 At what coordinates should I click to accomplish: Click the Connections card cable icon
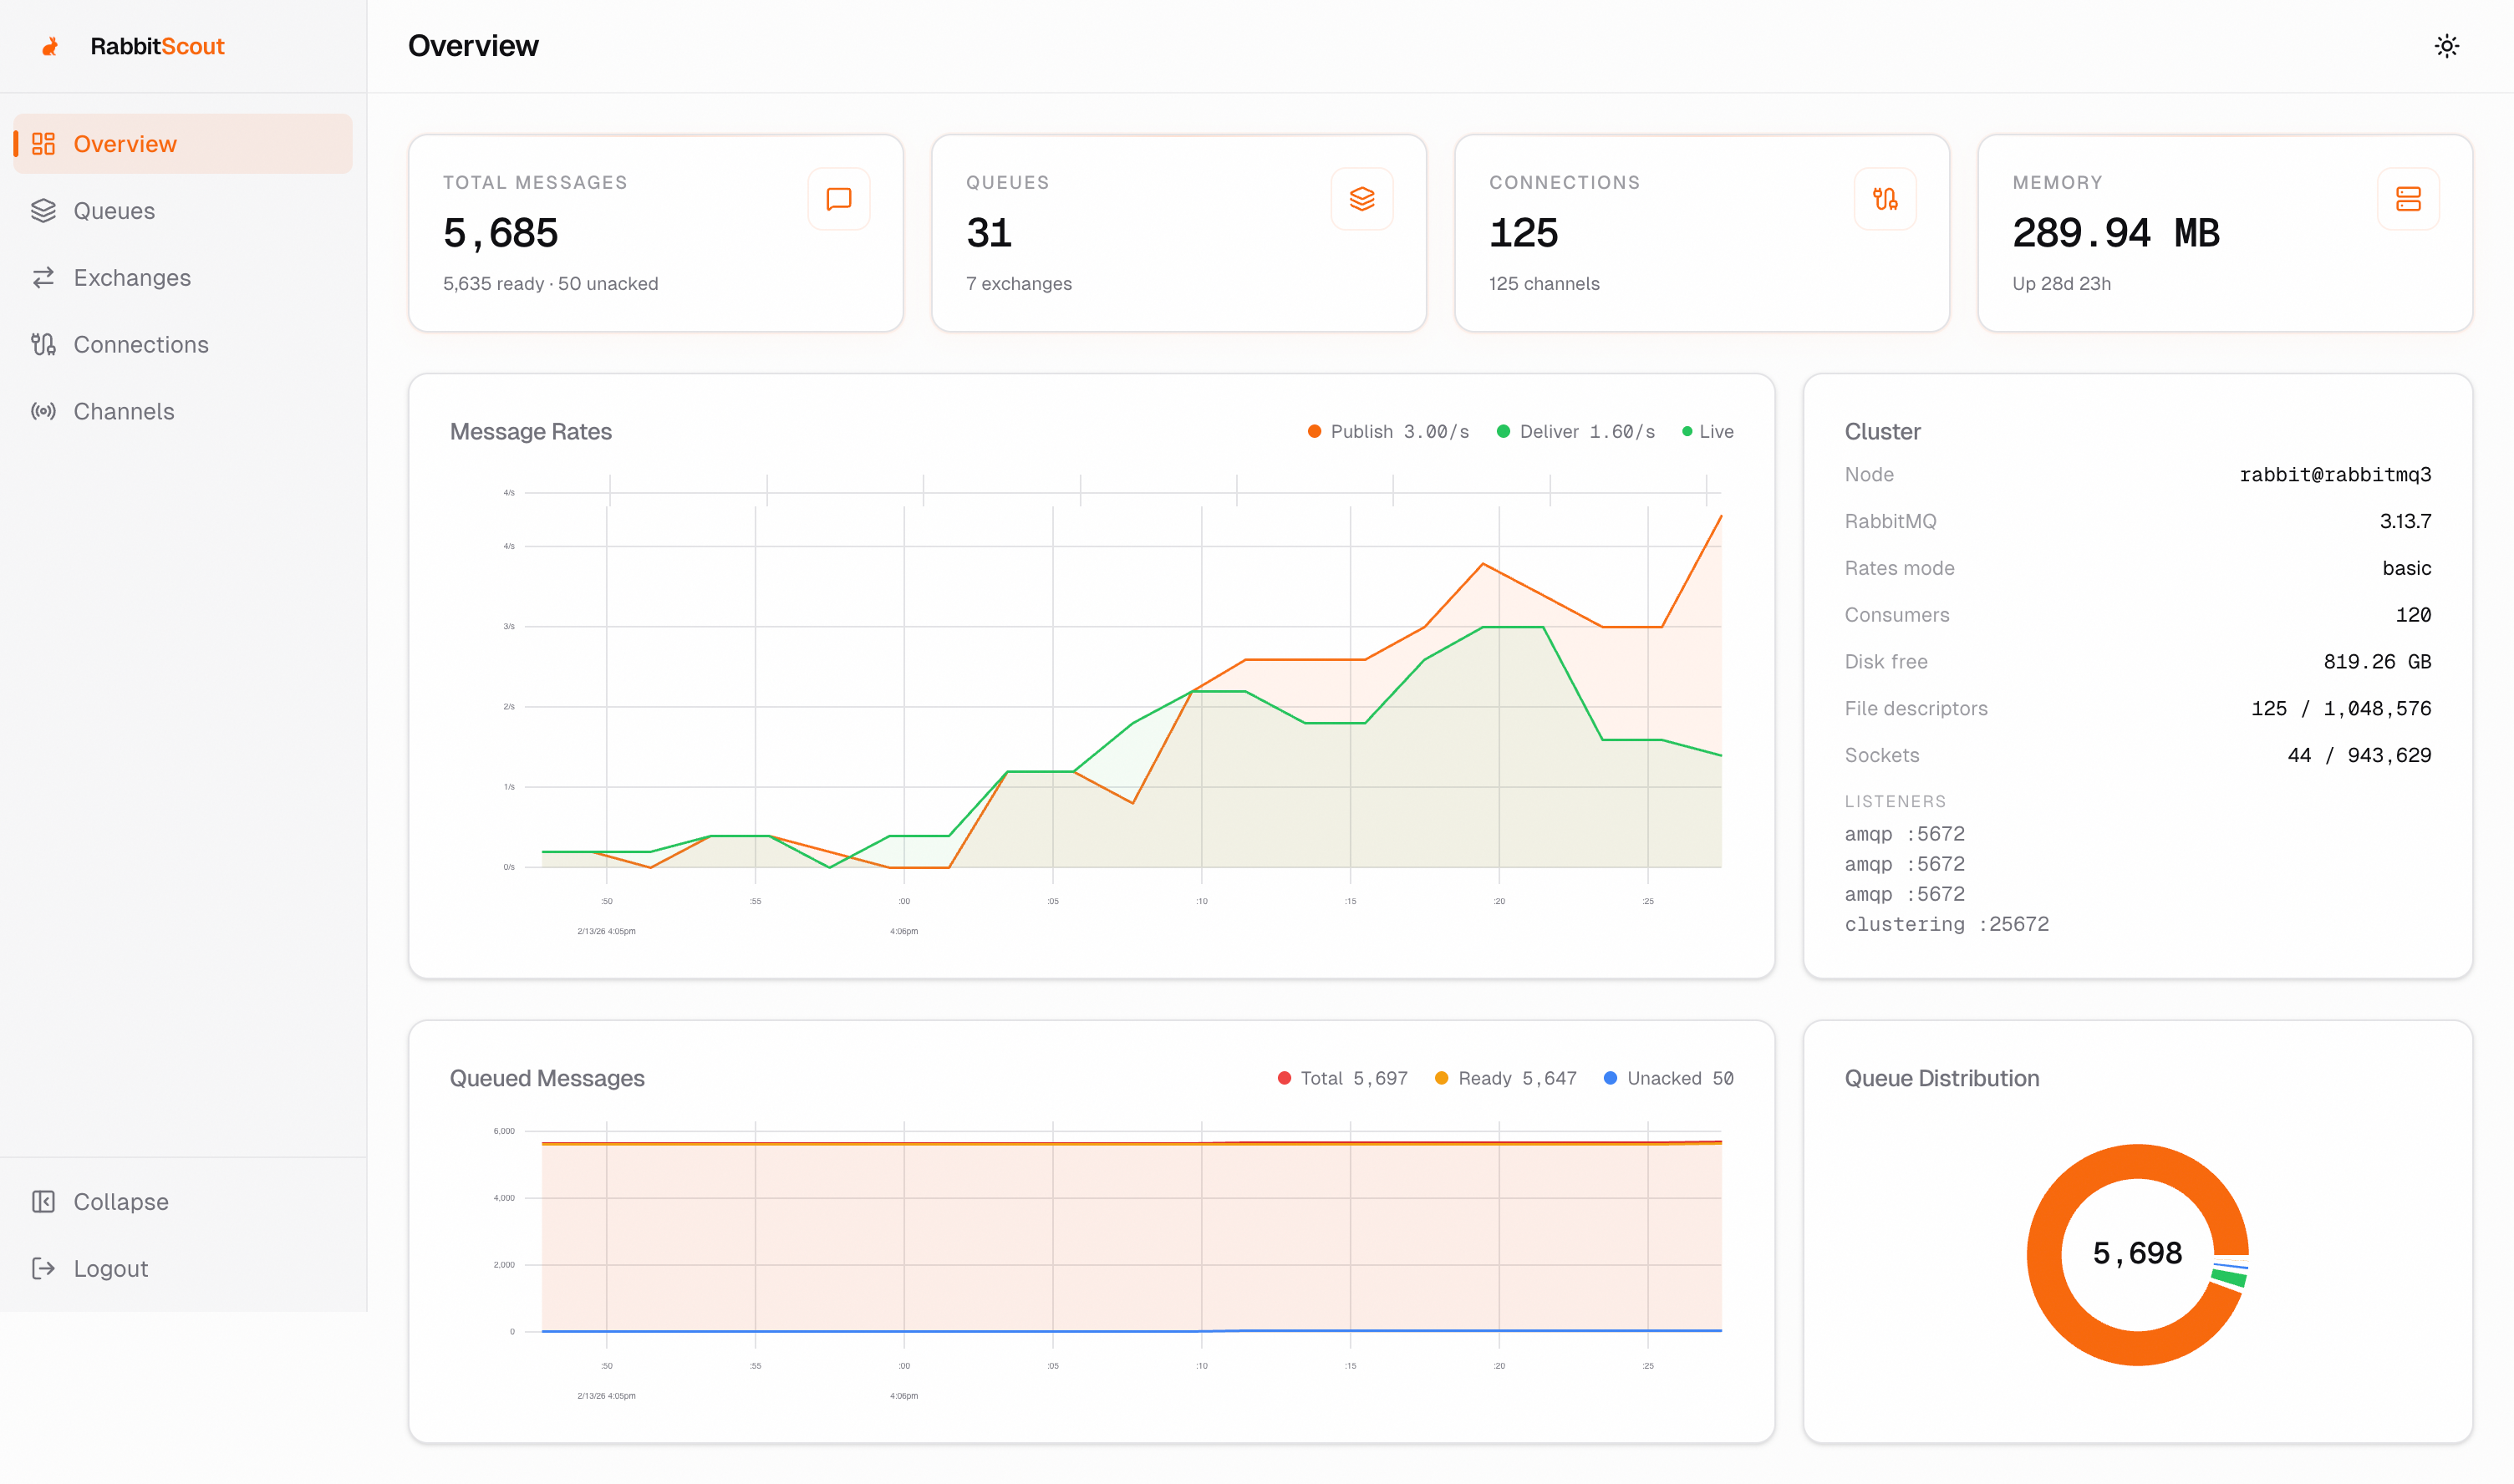(x=1884, y=199)
